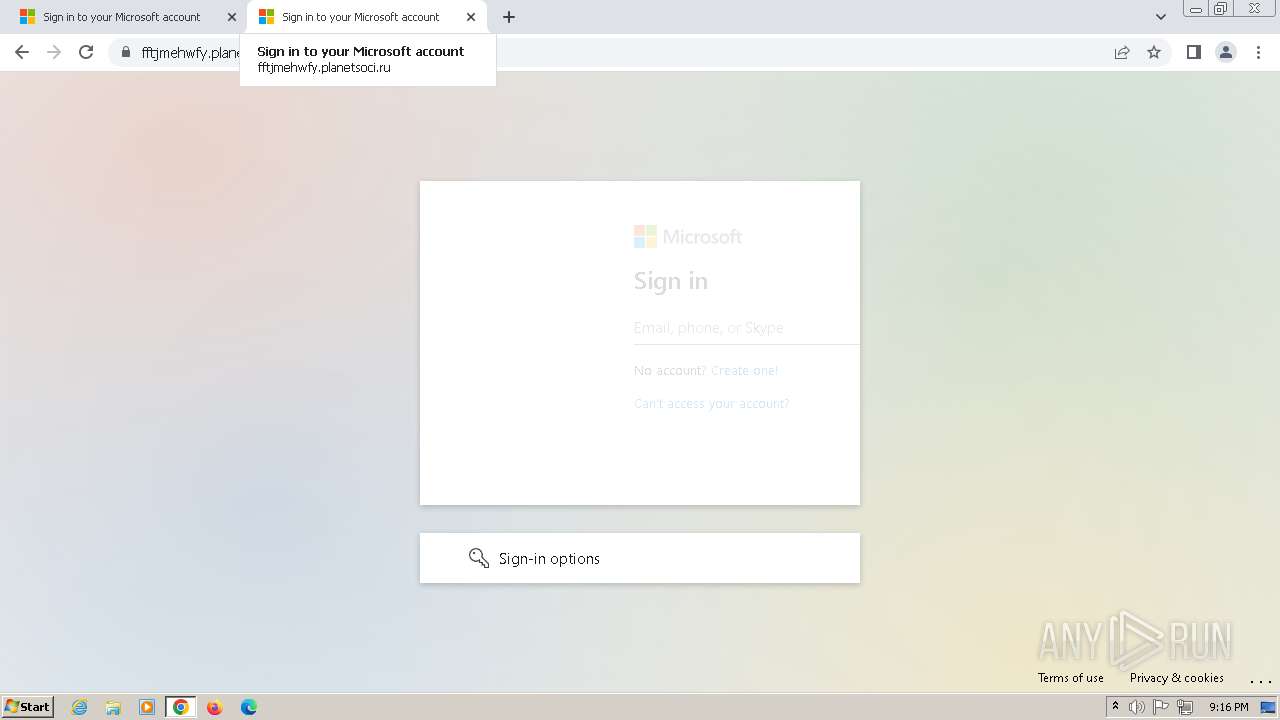Click the padlock site info icon
Image resolution: width=1280 pixels, height=720 pixels.
pyautogui.click(x=126, y=52)
